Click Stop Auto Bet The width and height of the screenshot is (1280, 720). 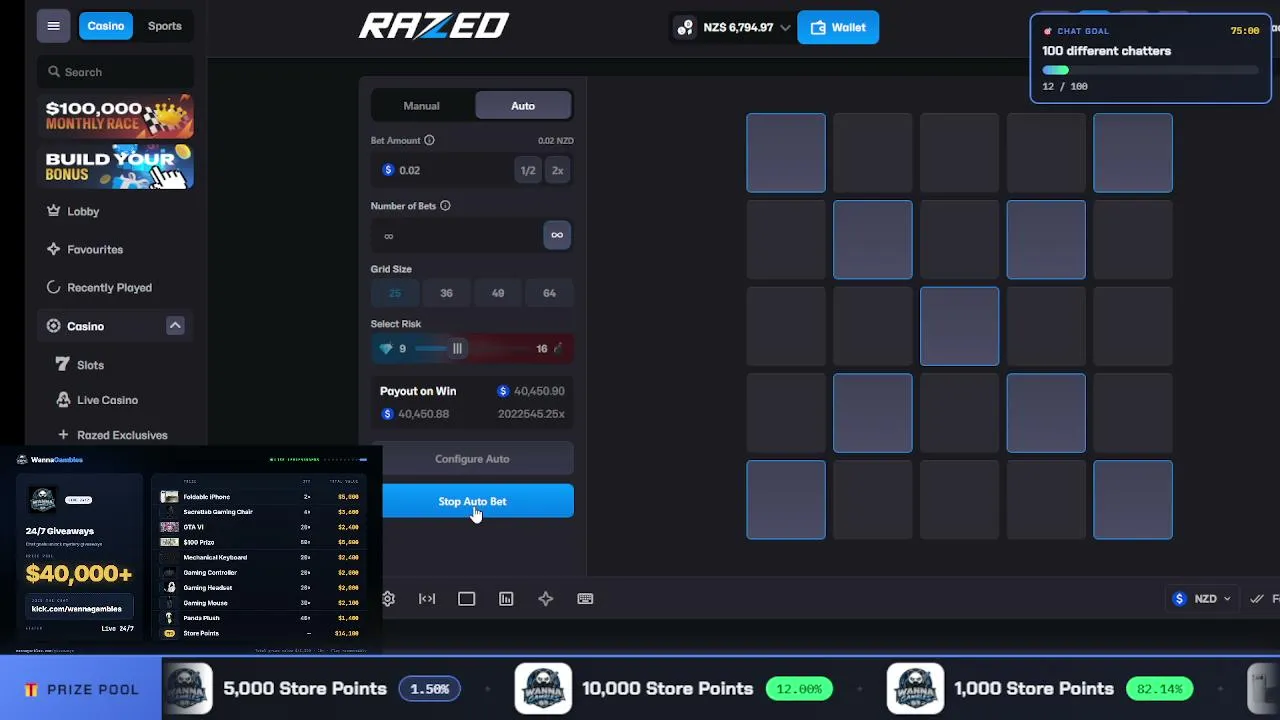(x=478, y=502)
